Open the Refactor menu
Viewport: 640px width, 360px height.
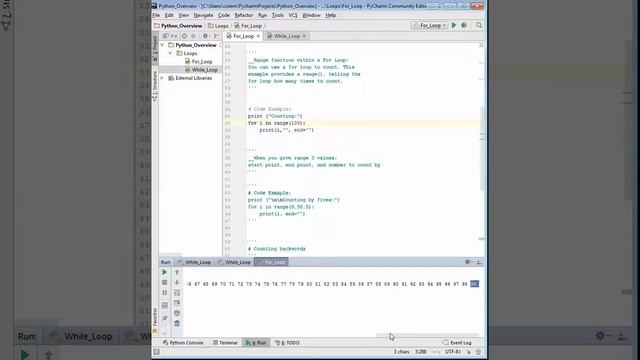(x=244, y=15)
